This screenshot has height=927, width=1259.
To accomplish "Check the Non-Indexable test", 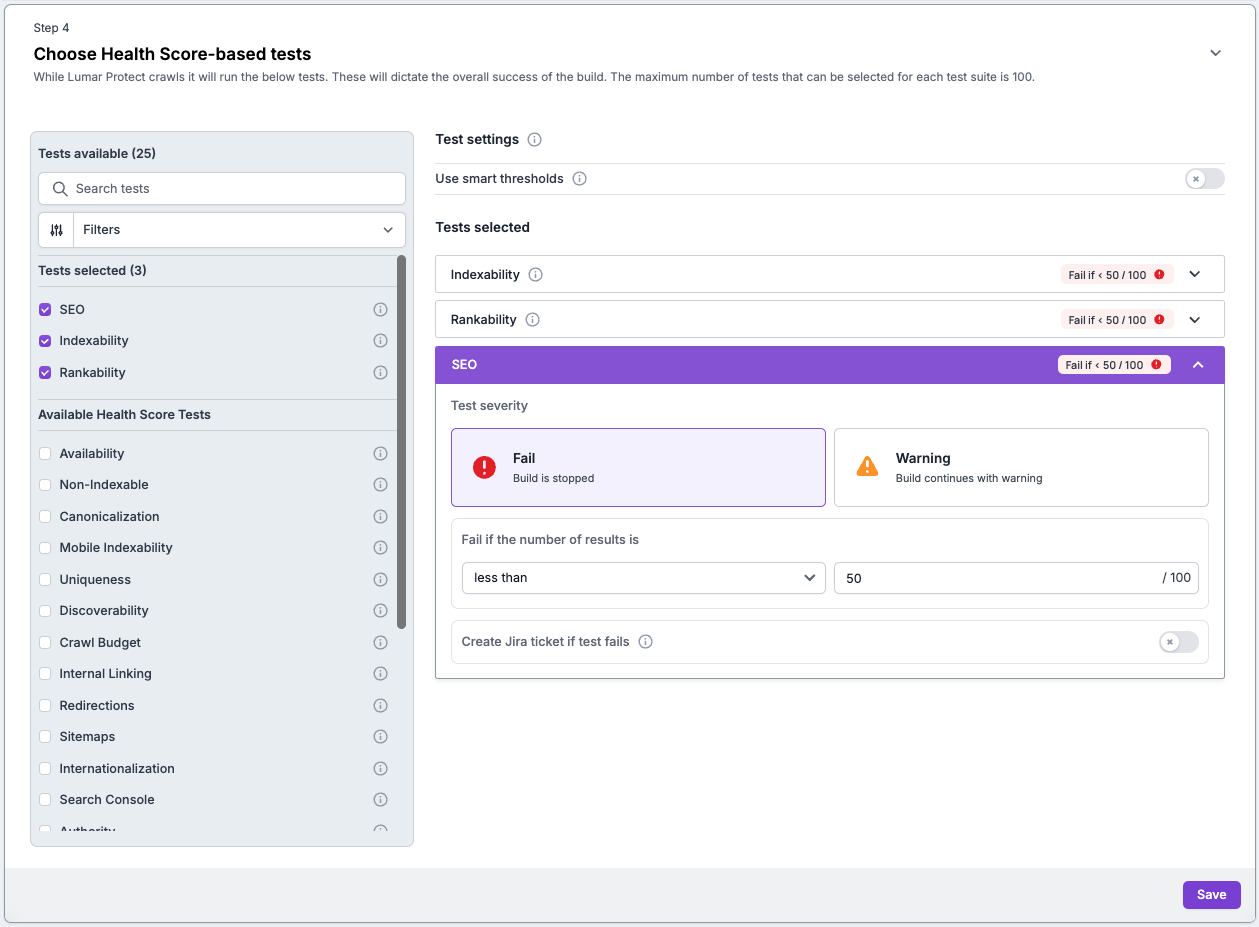I will 45,485.
